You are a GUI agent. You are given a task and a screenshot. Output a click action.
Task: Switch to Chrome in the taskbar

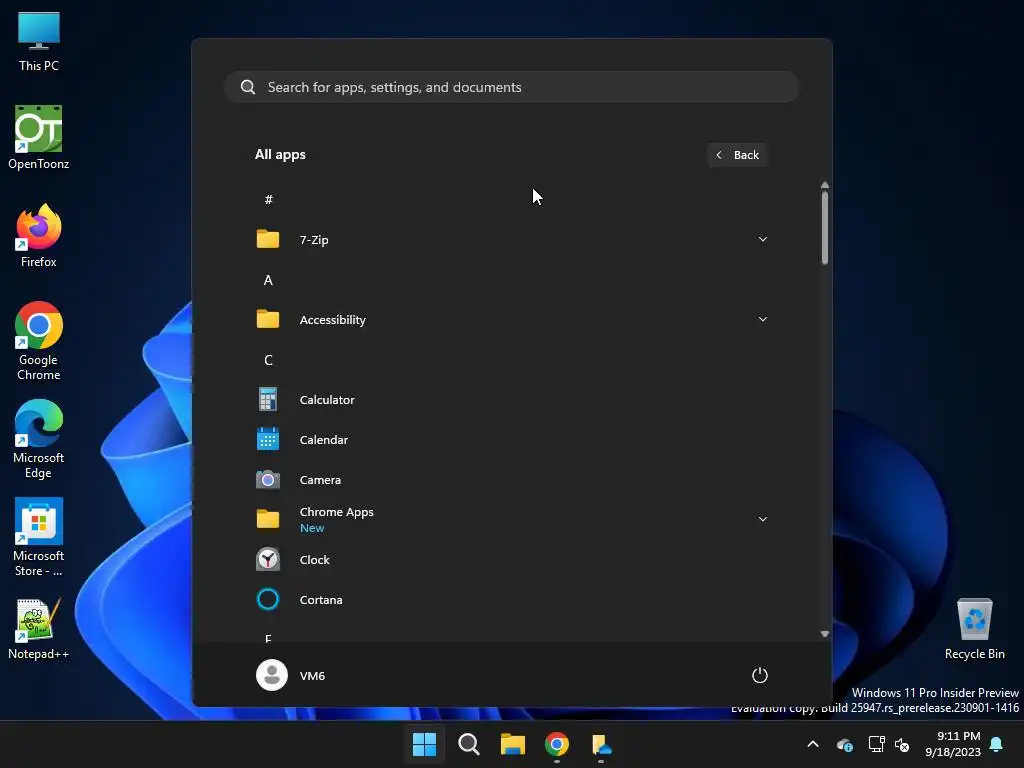pyautogui.click(x=557, y=744)
